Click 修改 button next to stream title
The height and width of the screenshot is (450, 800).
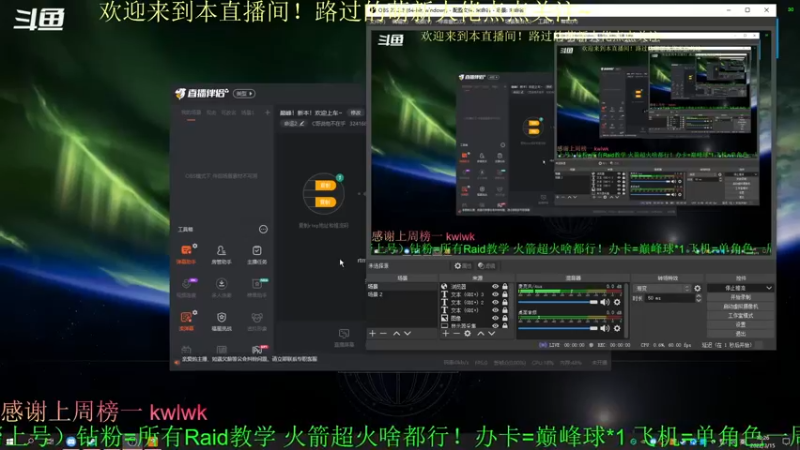[356, 113]
